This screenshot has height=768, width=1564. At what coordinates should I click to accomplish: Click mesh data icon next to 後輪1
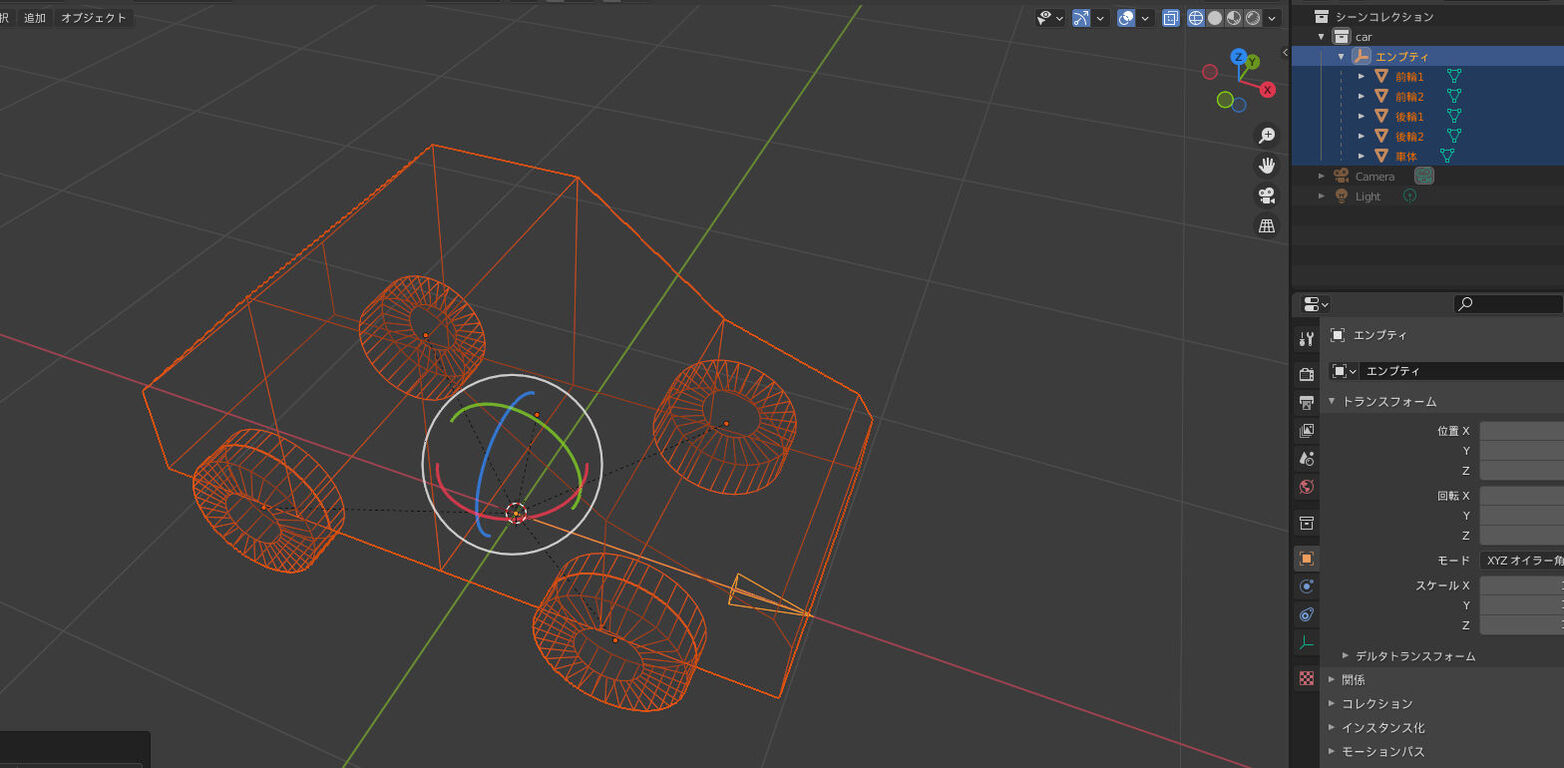coord(1454,116)
